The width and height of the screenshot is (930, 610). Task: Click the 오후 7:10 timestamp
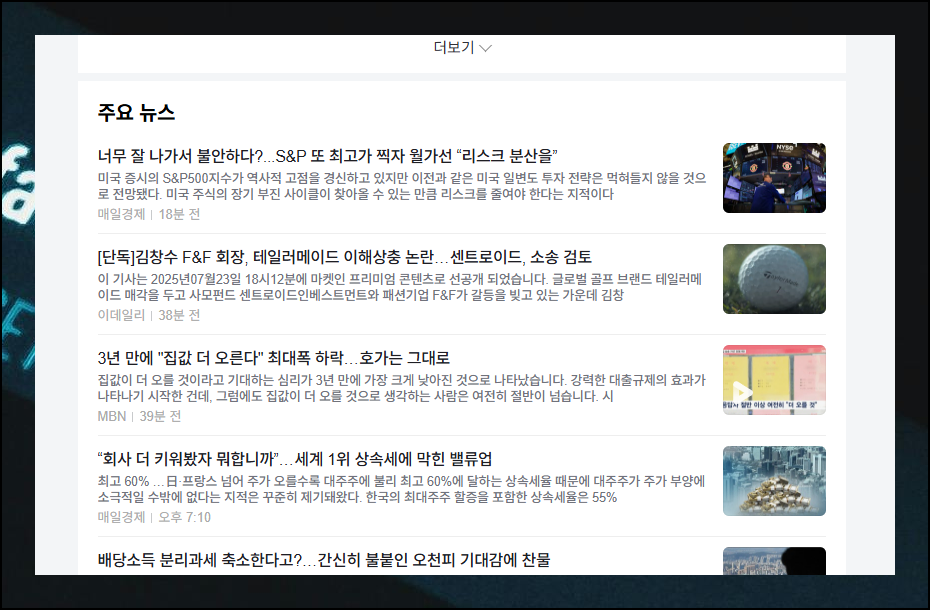coord(184,517)
